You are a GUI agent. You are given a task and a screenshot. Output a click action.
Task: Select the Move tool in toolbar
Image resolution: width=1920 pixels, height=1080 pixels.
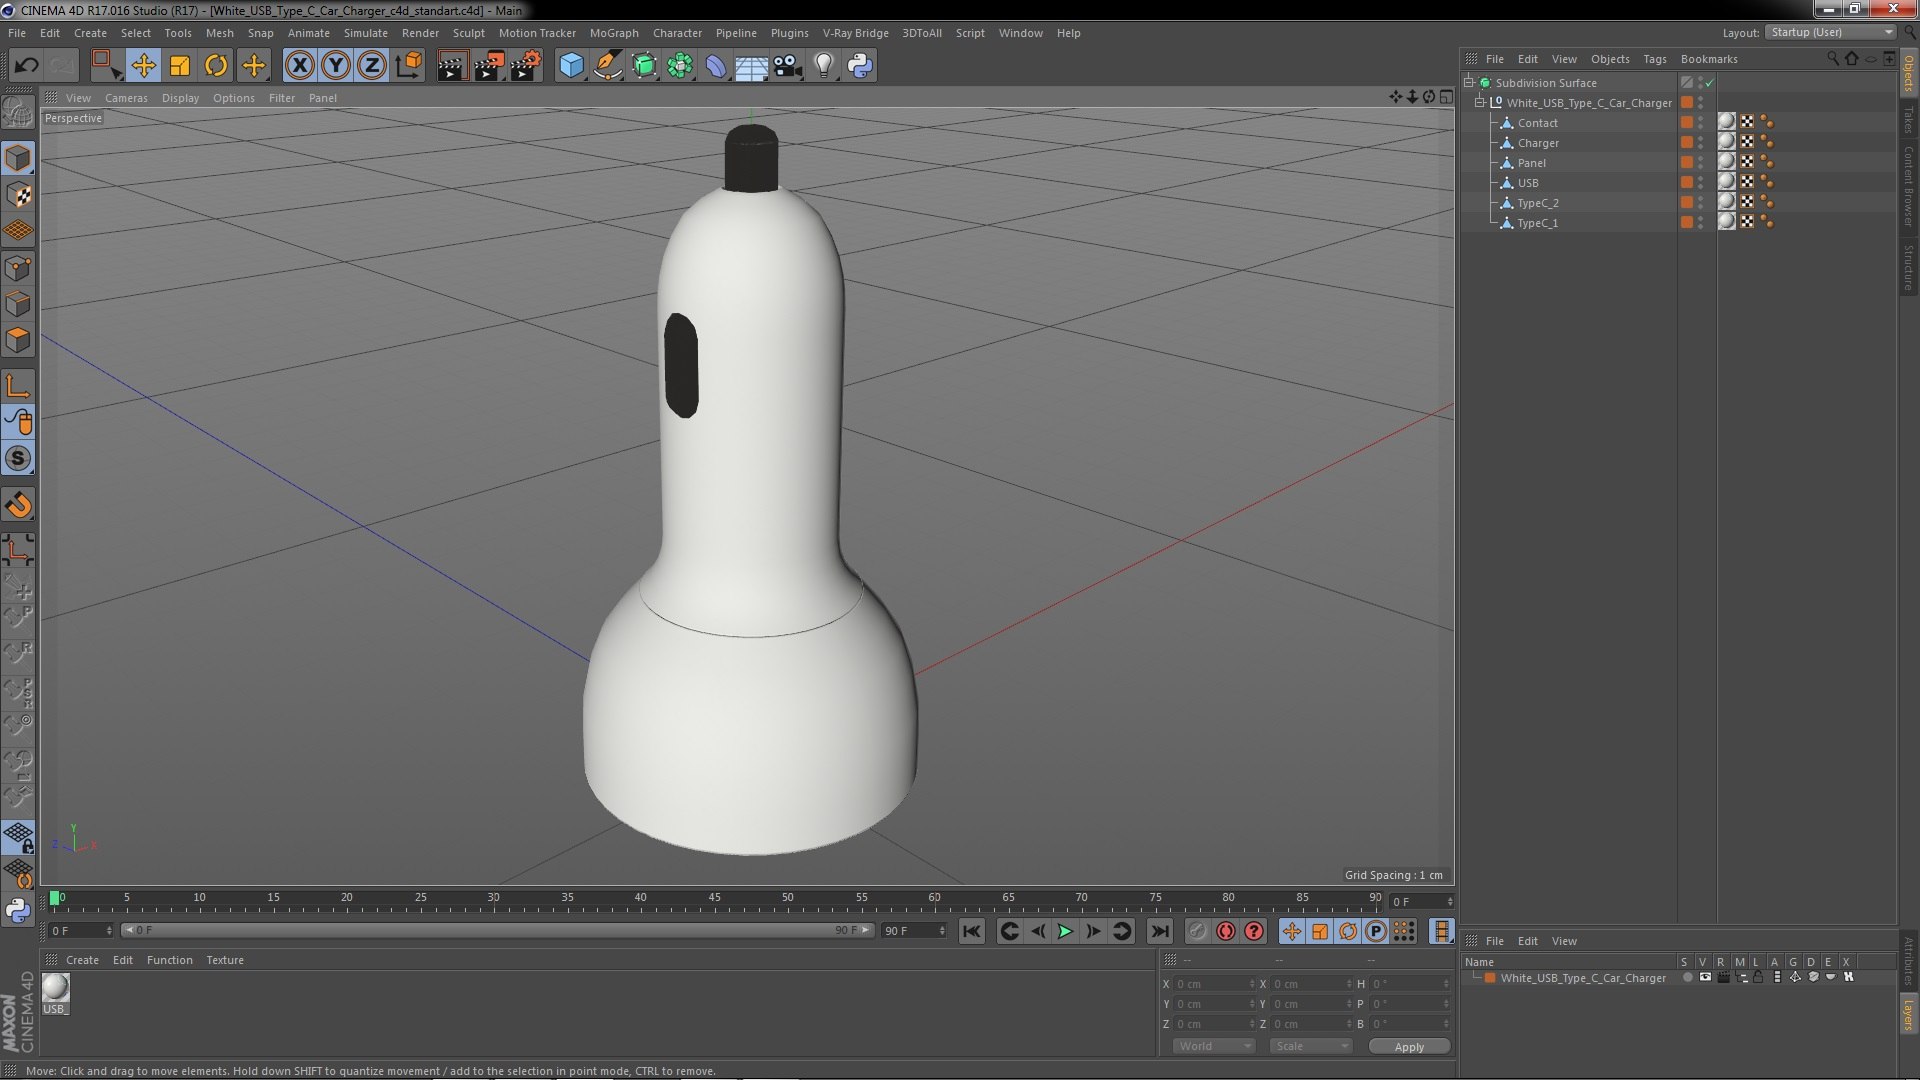(143, 66)
